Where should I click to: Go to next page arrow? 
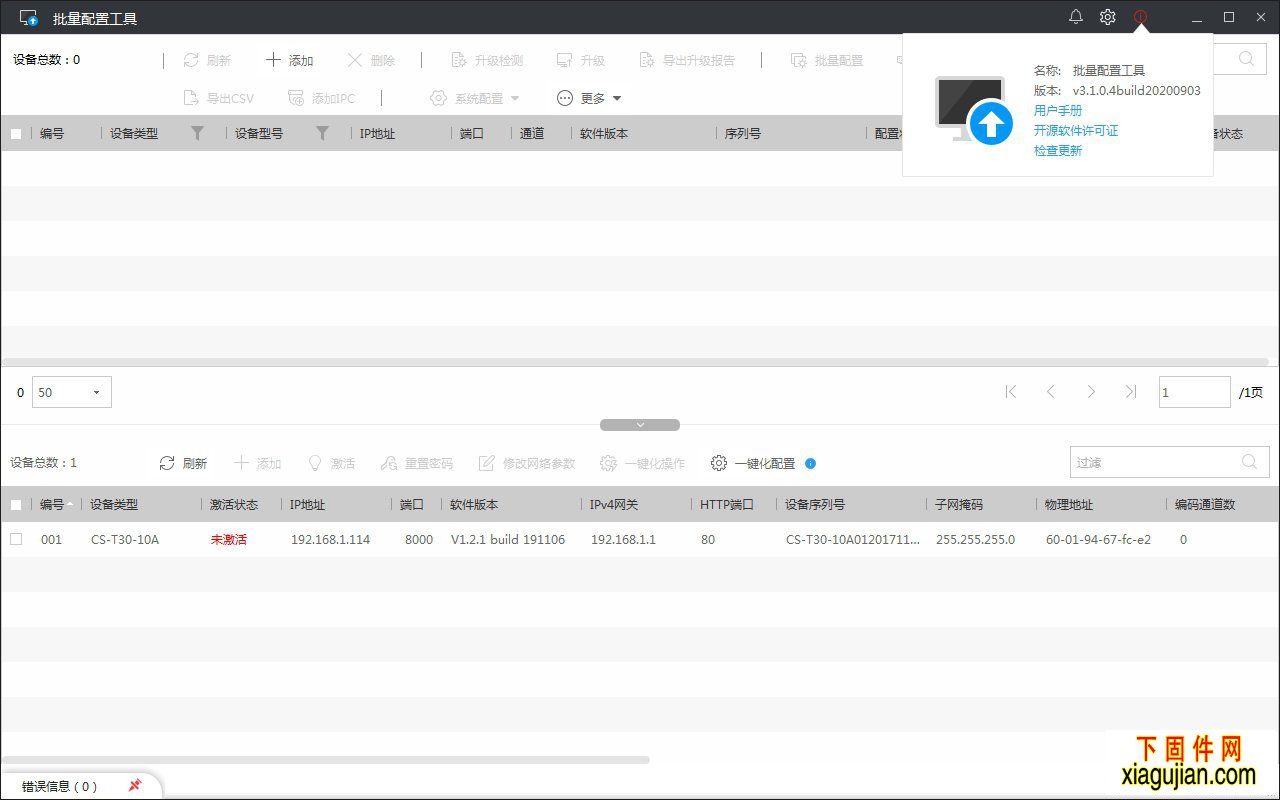[x=1091, y=392]
